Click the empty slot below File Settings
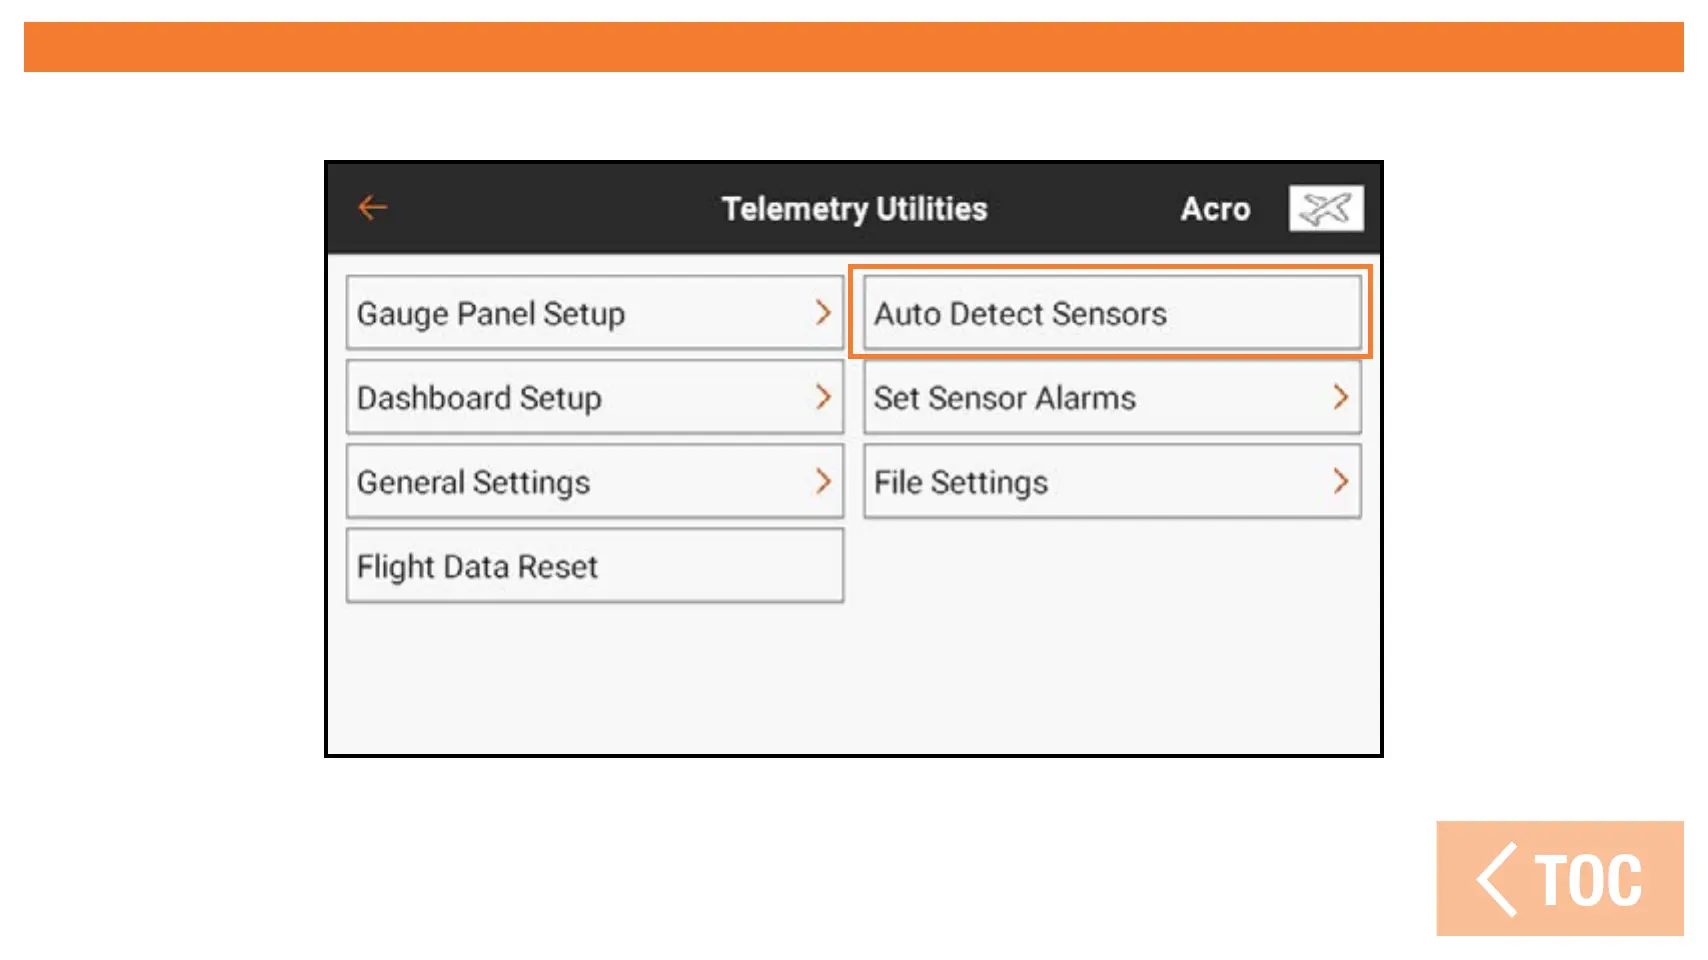Screen dimensions: 1708x960 [1112, 566]
